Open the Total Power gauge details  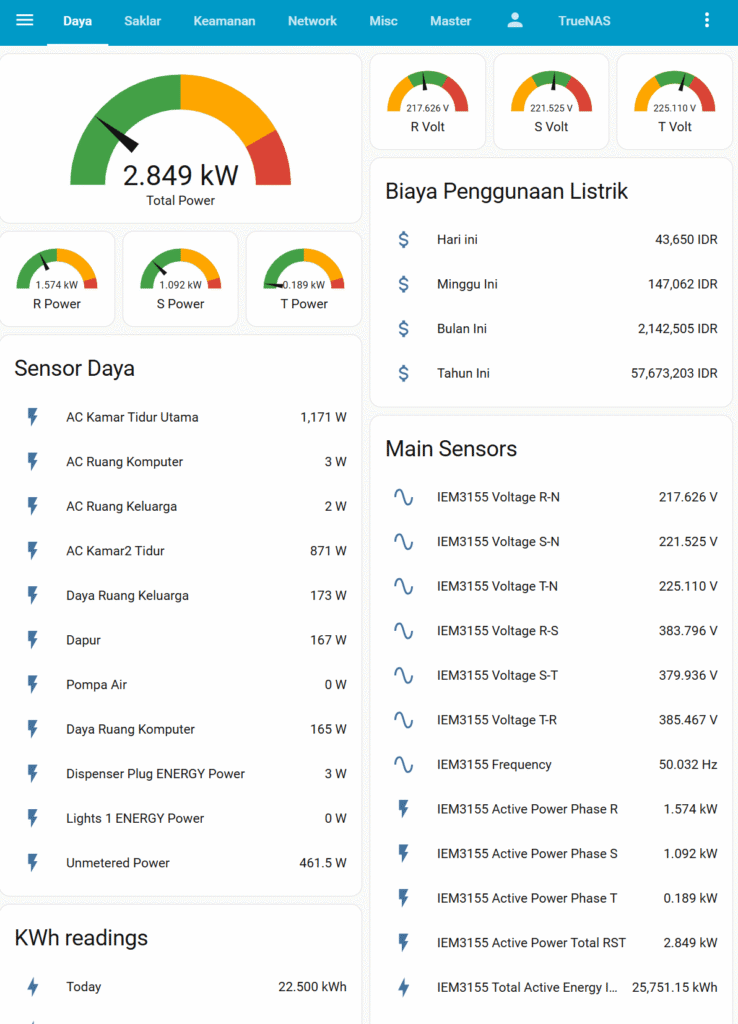coord(181,140)
